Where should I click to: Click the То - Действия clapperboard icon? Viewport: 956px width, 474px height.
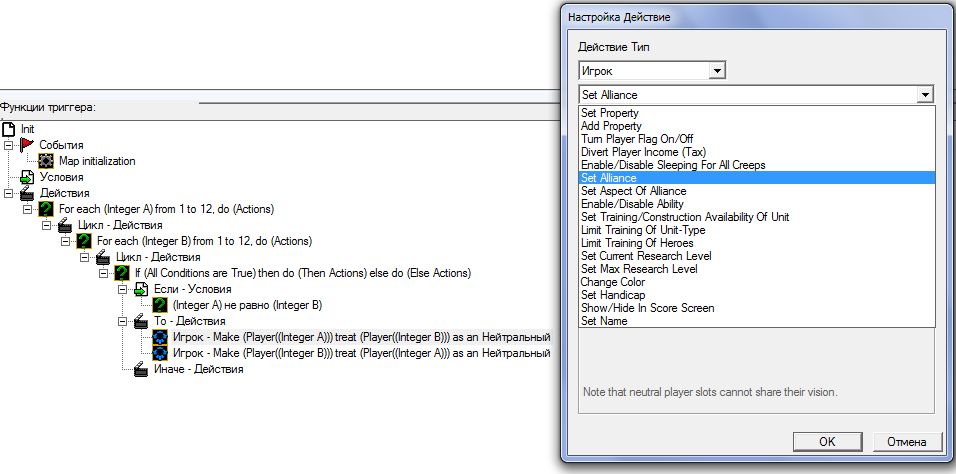(141, 321)
